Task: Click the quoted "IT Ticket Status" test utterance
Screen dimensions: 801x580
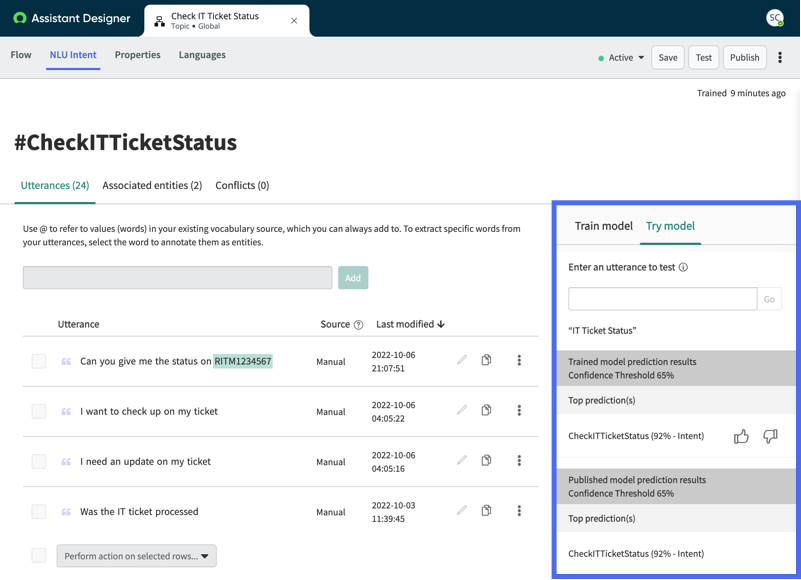Action: pyautogui.click(x=602, y=331)
